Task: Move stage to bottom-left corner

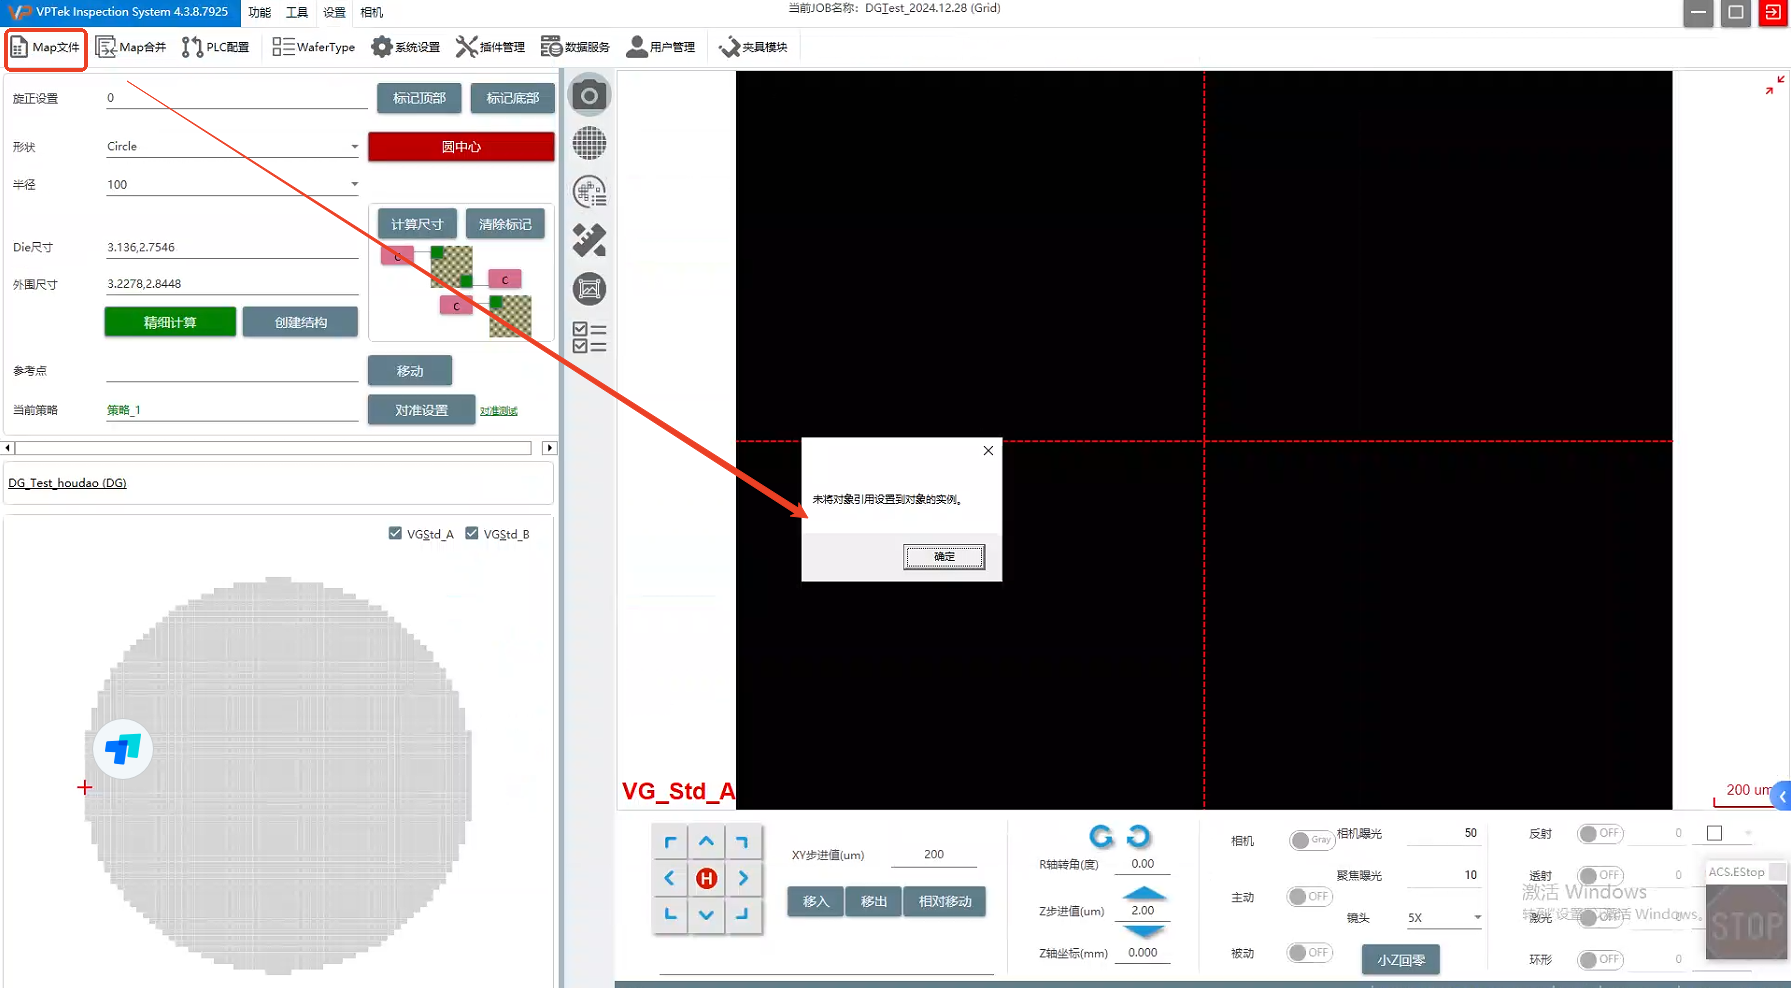Action: point(670,914)
